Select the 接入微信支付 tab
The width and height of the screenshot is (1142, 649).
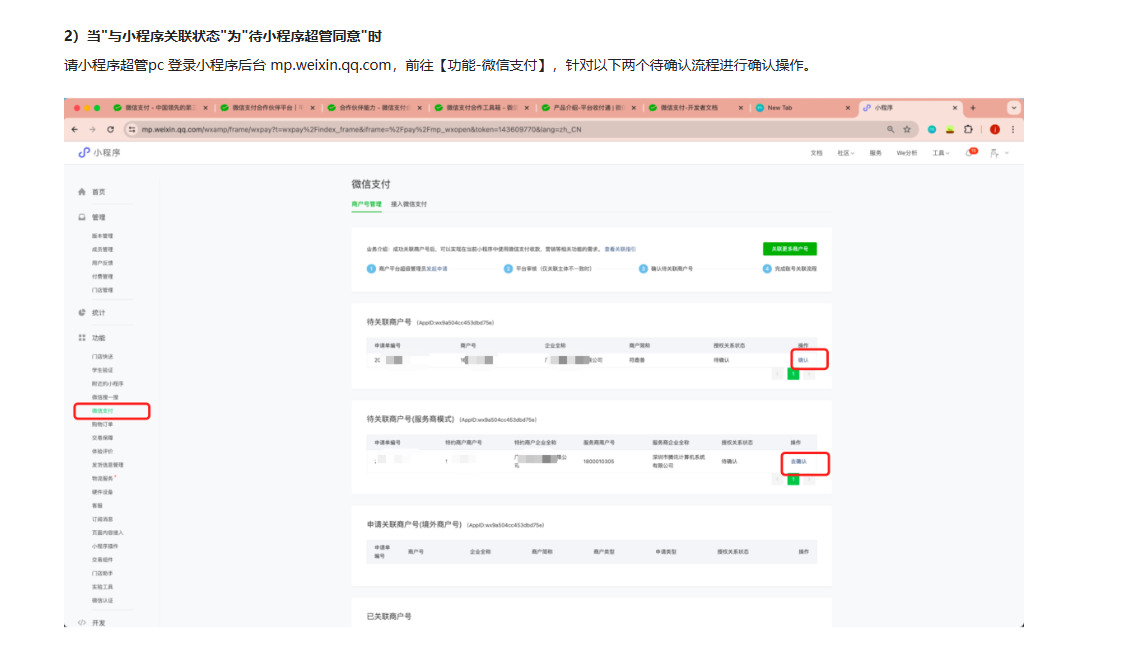(x=409, y=204)
